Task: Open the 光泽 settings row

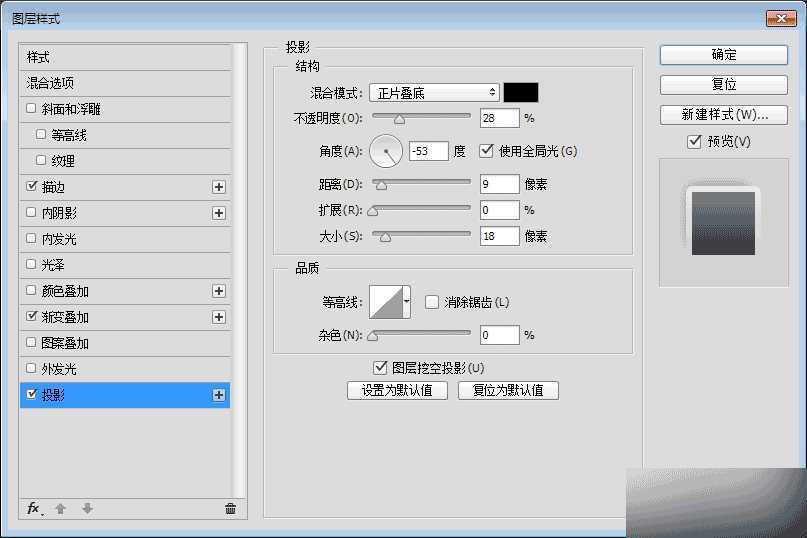Action: pyautogui.click(x=126, y=265)
